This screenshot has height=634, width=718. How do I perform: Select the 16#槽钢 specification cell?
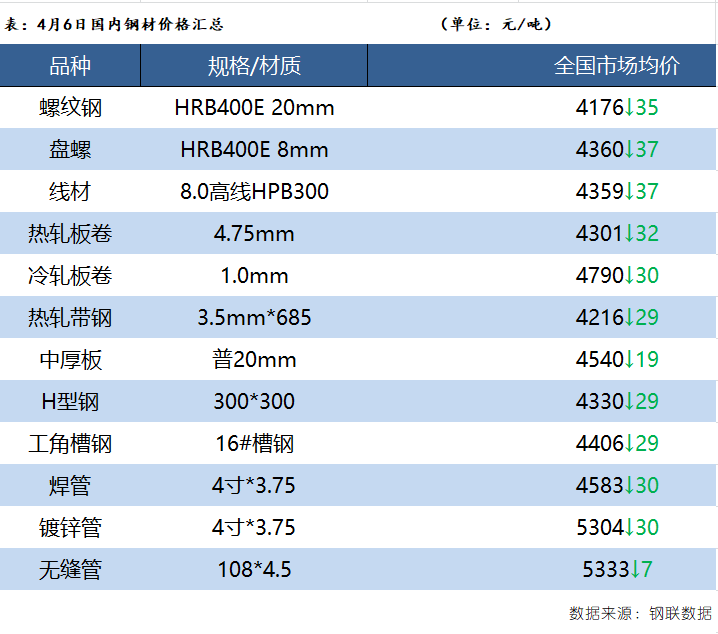click(x=254, y=444)
